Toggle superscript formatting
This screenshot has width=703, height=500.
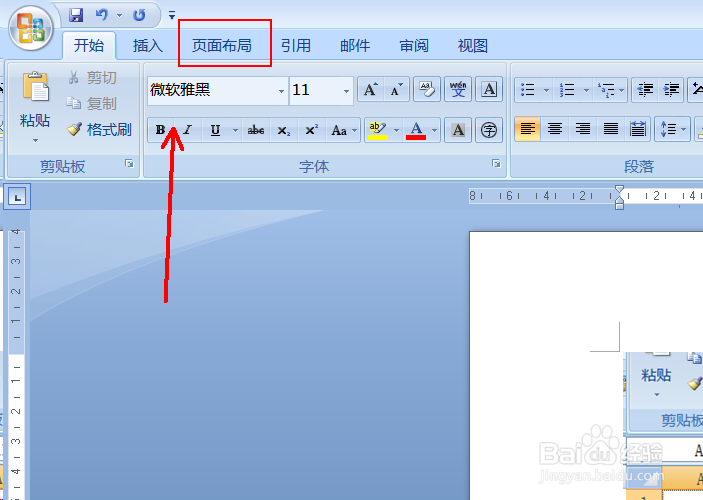(312, 130)
